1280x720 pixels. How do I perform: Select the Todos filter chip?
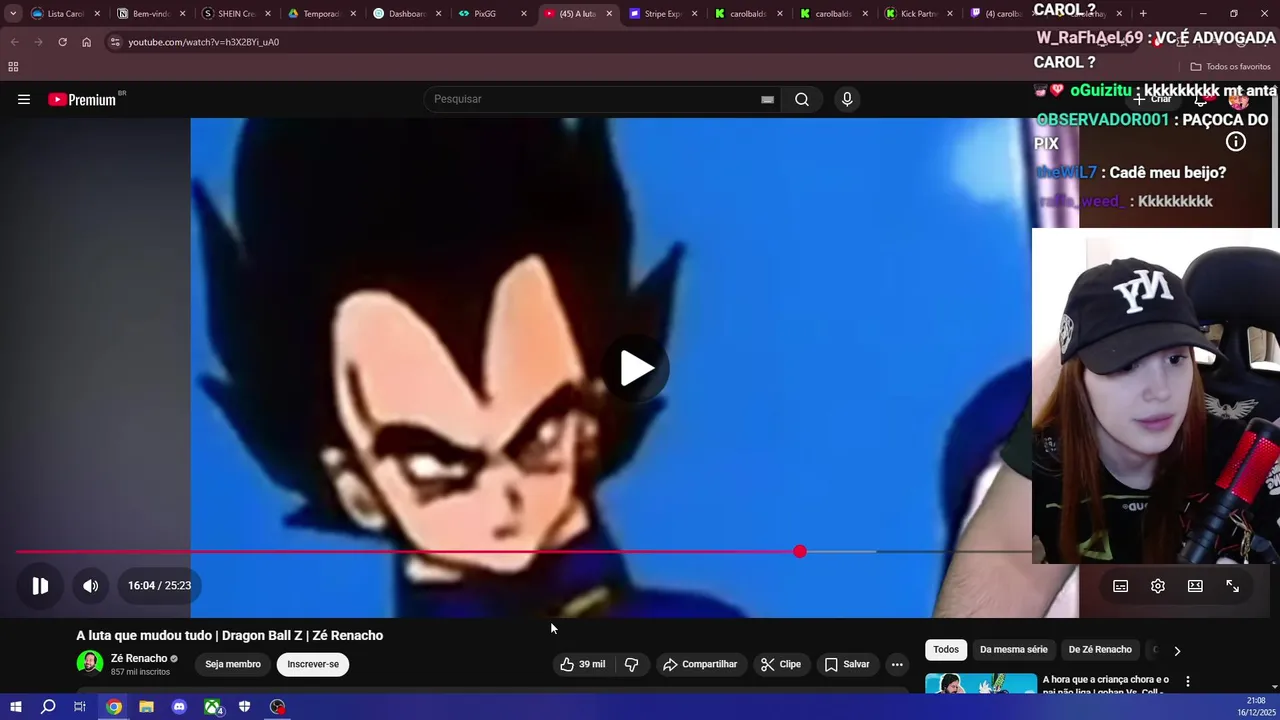[x=946, y=650]
